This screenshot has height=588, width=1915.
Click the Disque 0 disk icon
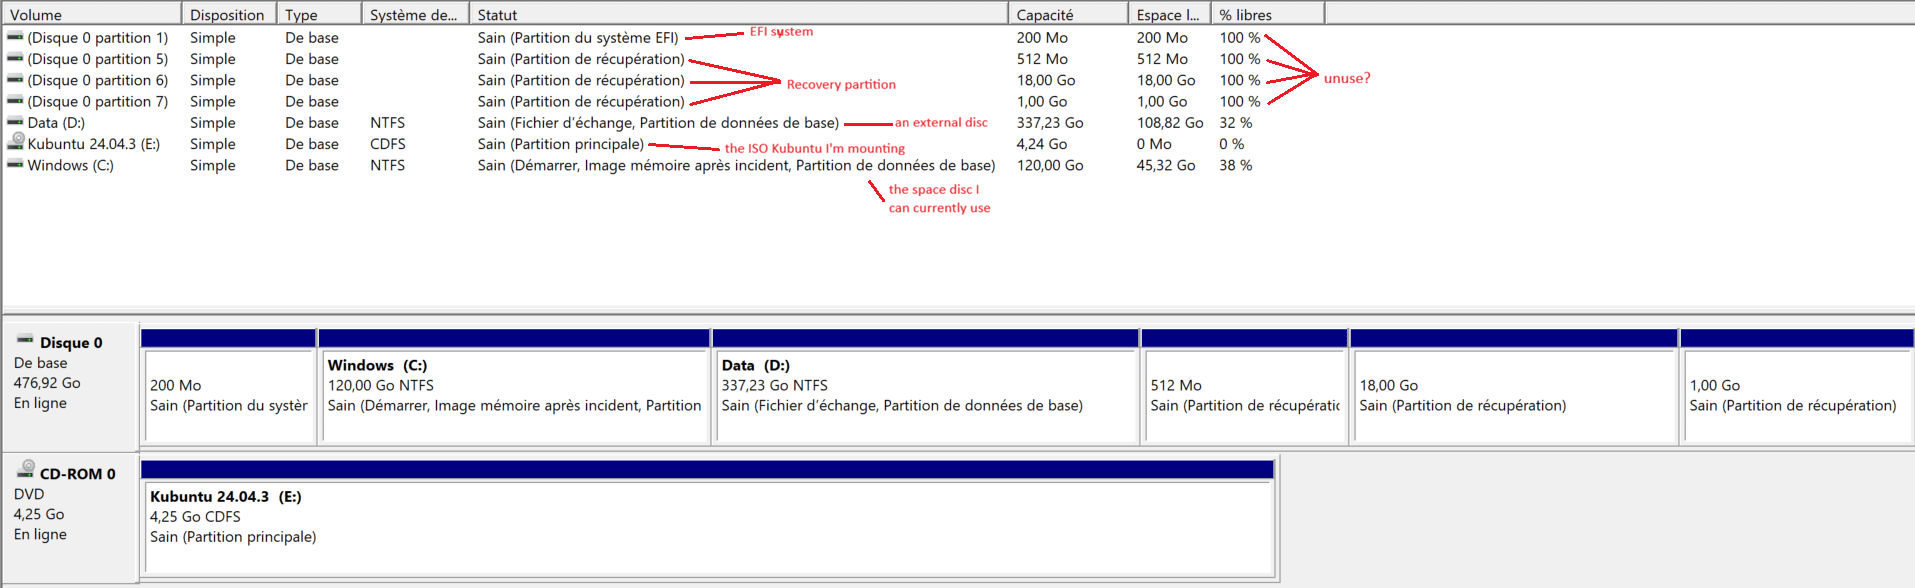click(x=25, y=340)
